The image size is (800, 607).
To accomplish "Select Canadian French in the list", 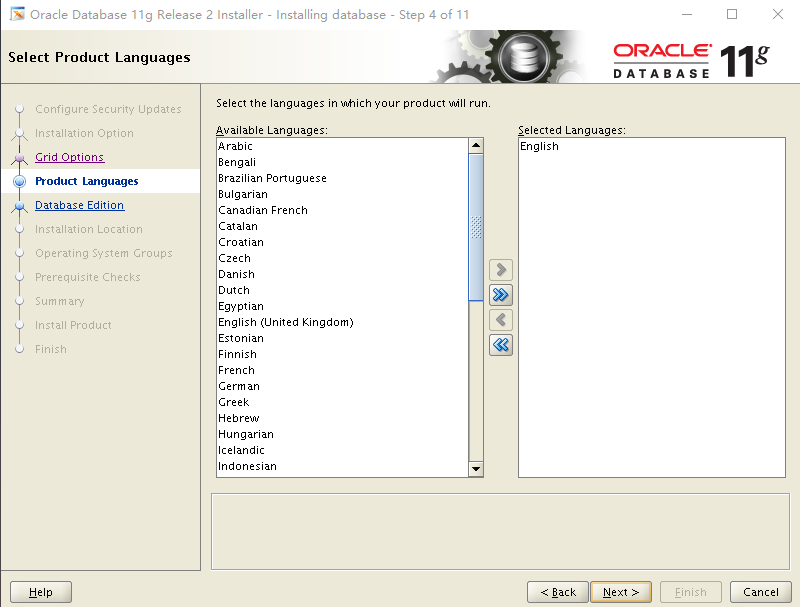I will [x=342, y=210].
